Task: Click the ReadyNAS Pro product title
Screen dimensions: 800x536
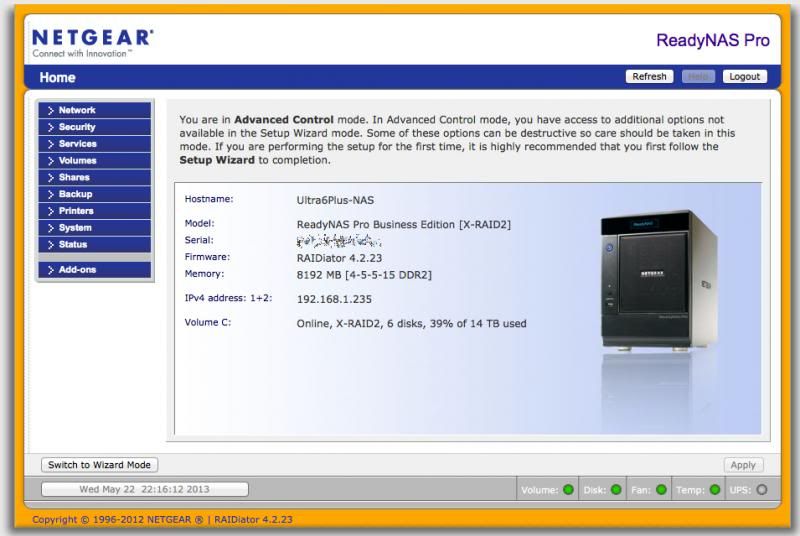Action: click(x=713, y=40)
